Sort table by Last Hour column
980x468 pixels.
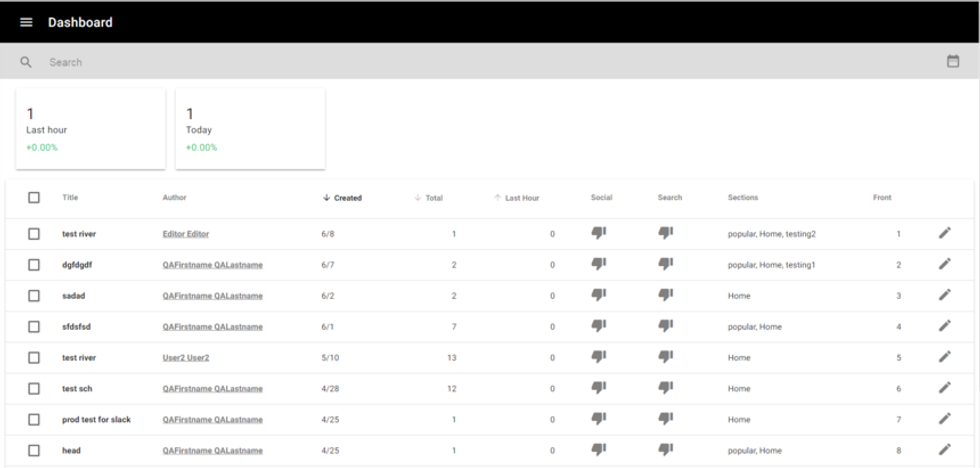521,198
